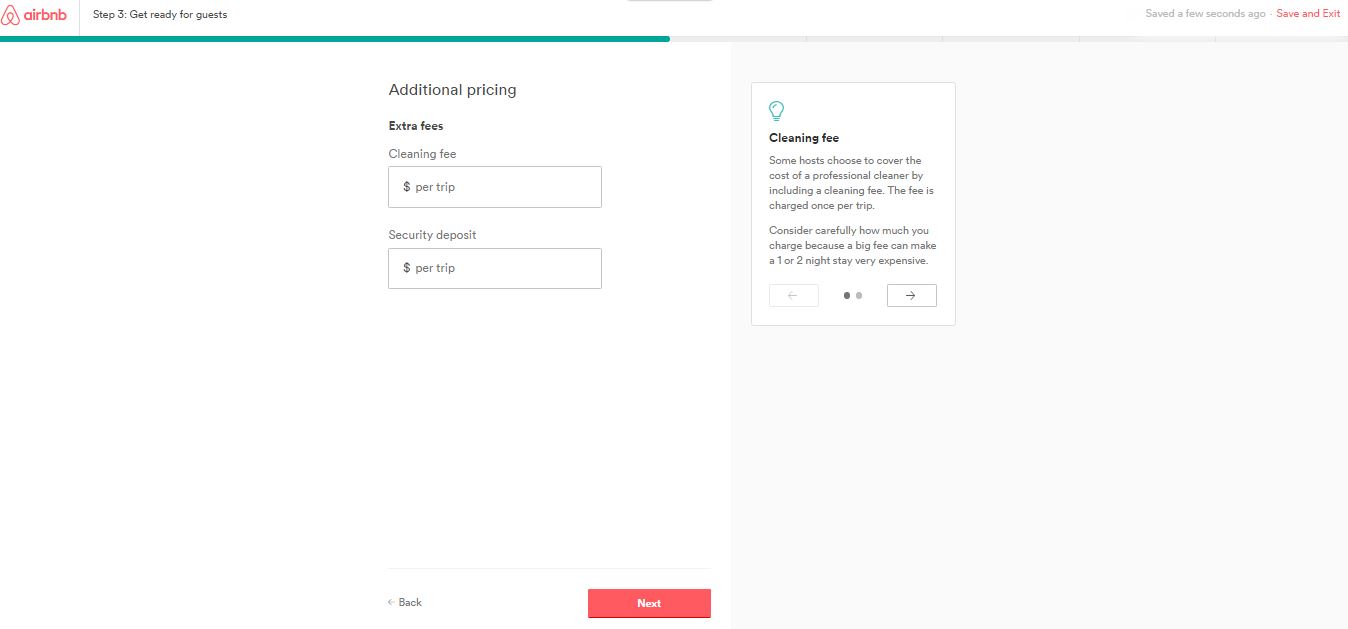Click the Airbnb logo
This screenshot has height=629, width=1348.
pos(34,15)
